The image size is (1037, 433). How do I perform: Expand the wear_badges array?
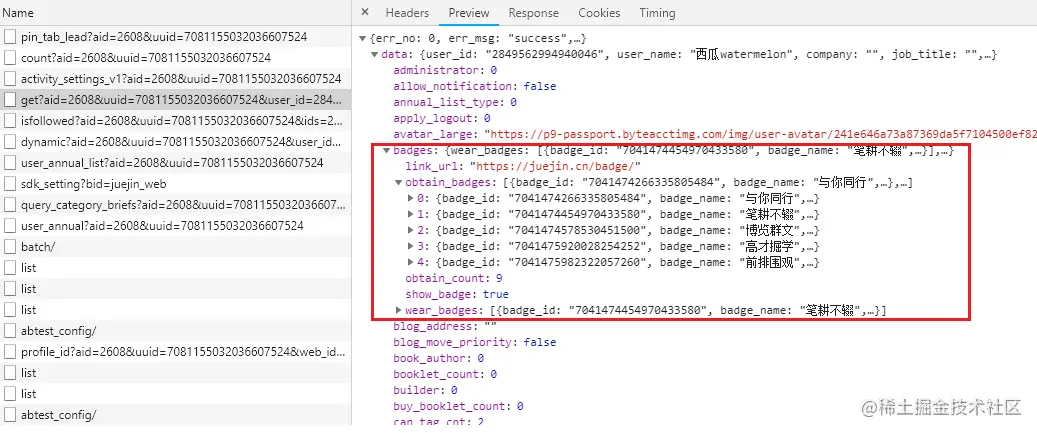399,310
